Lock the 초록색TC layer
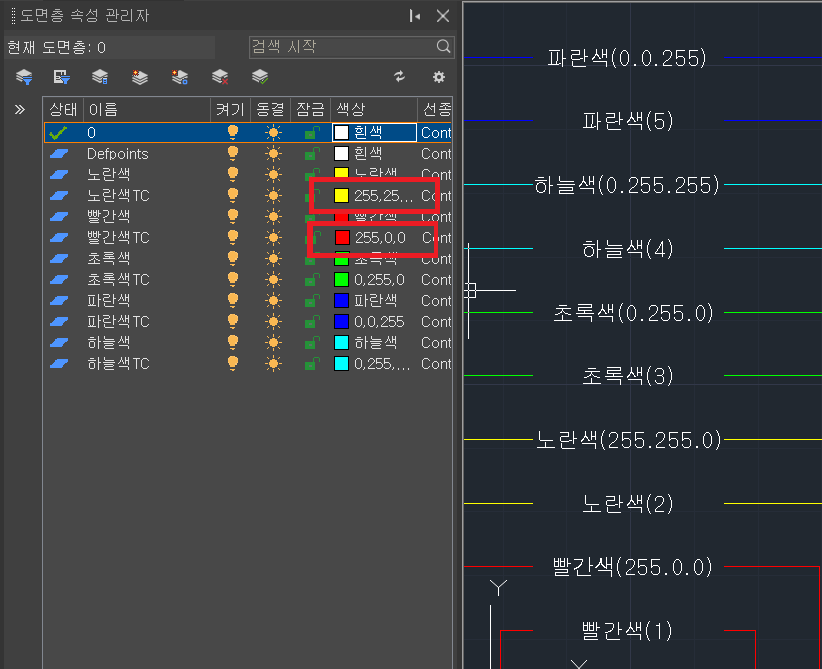 pyautogui.click(x=312, y=279)
